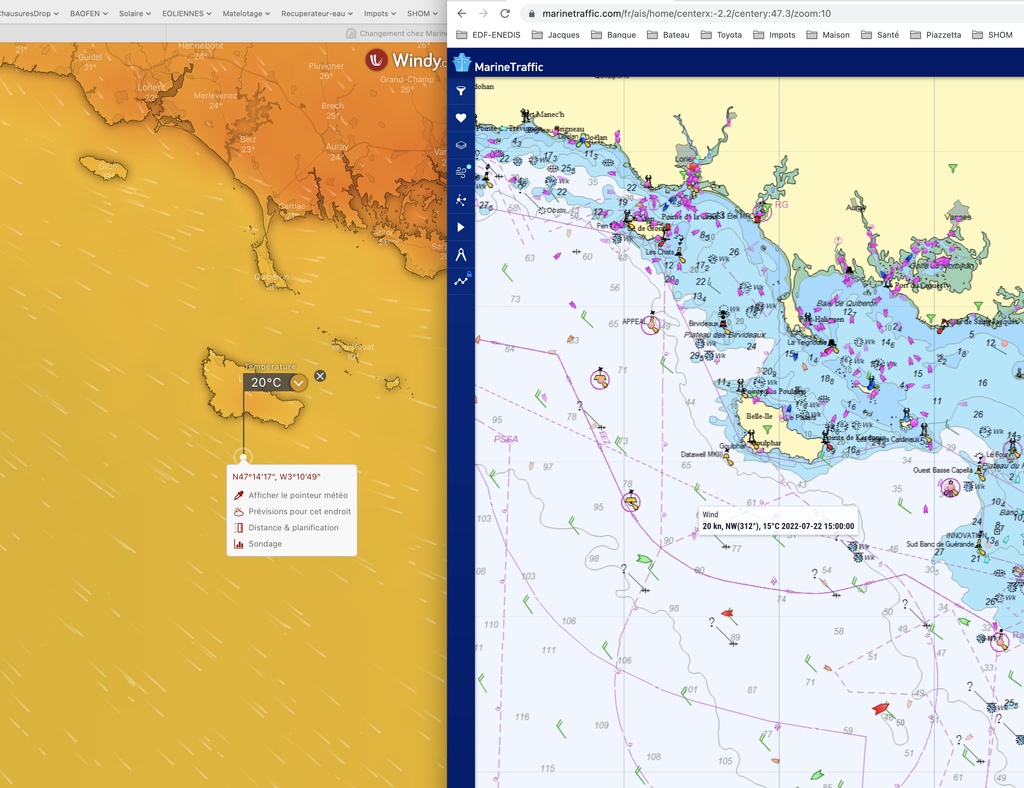Click the red vessel near depth 89
The image size is (1024, 788).
click(727, 612)
